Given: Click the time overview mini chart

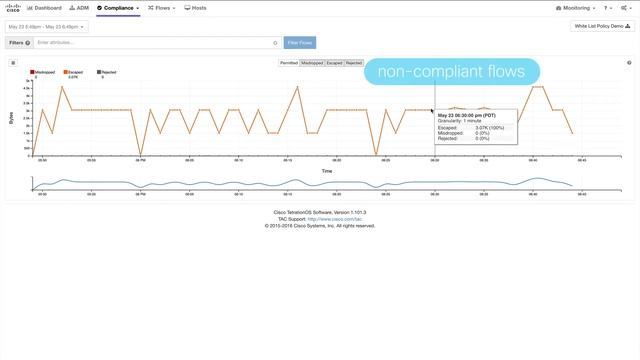Looking at the screenshot, I should pos(327,184).
